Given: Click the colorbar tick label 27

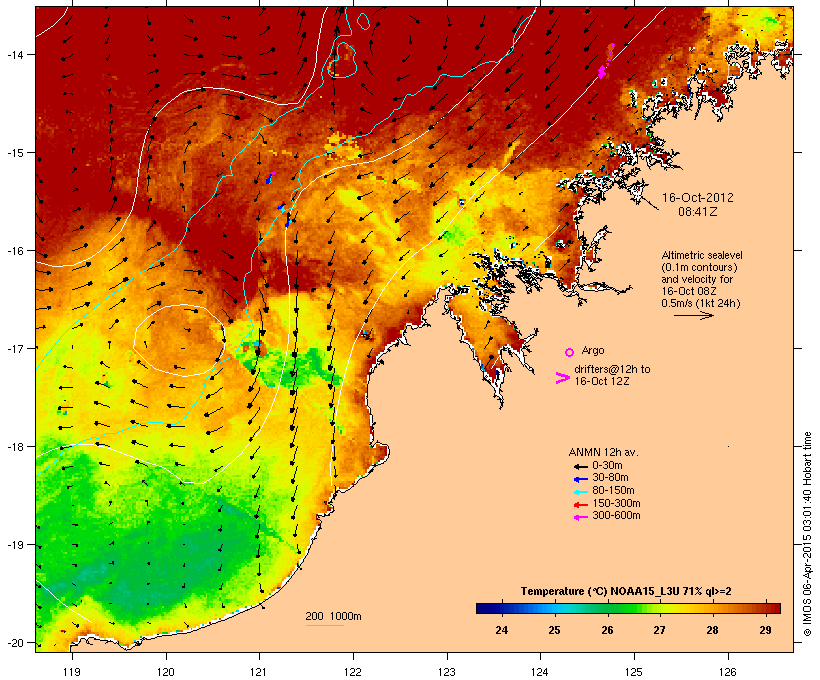Looking at the screenshot, I should [659, 630].
